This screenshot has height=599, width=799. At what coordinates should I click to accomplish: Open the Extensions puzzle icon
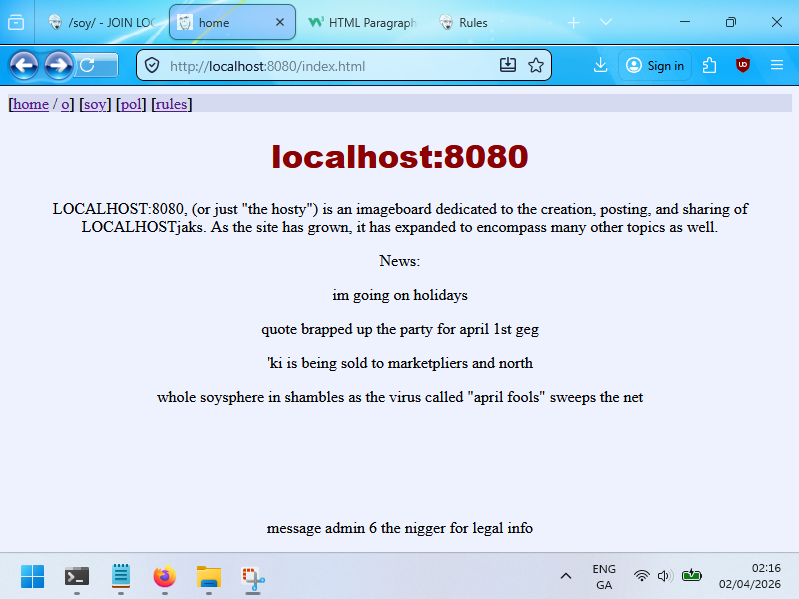pos(709,66)
